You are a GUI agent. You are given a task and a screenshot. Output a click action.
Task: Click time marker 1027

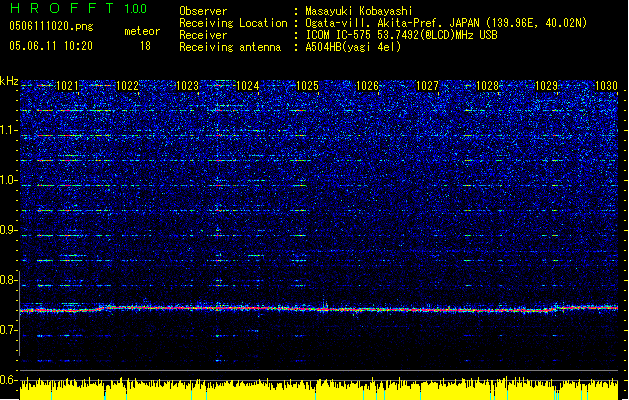click(428, 86)
